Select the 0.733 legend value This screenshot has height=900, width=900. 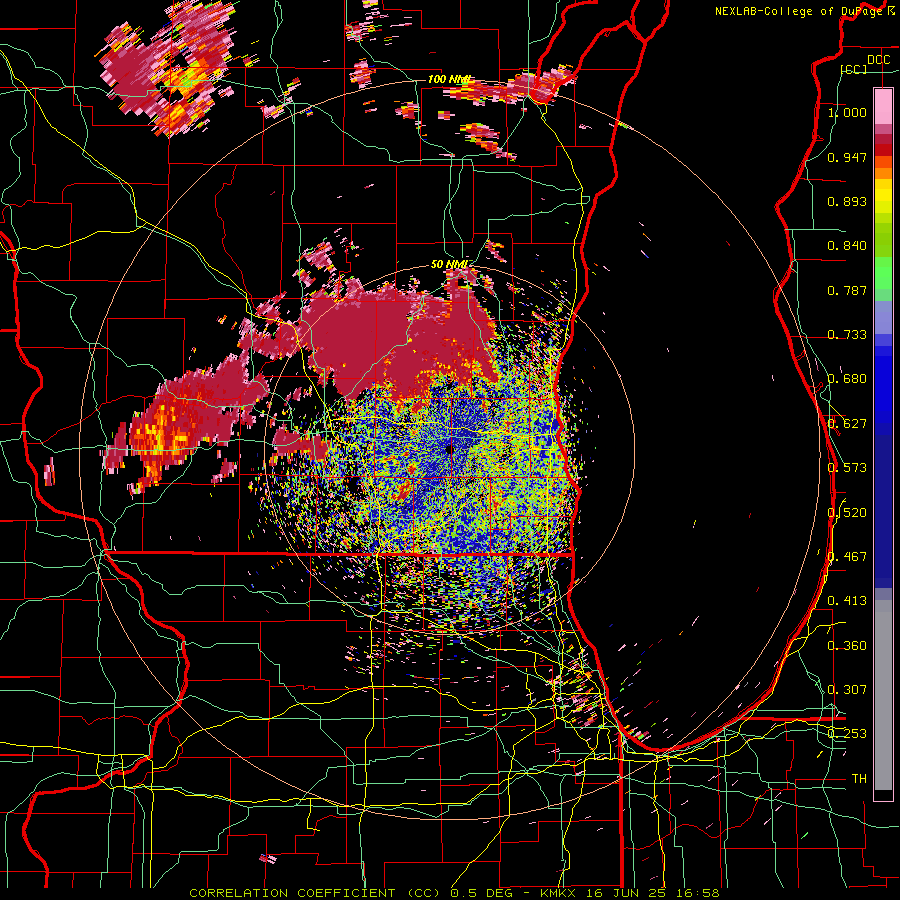click(x=847, y=335)
